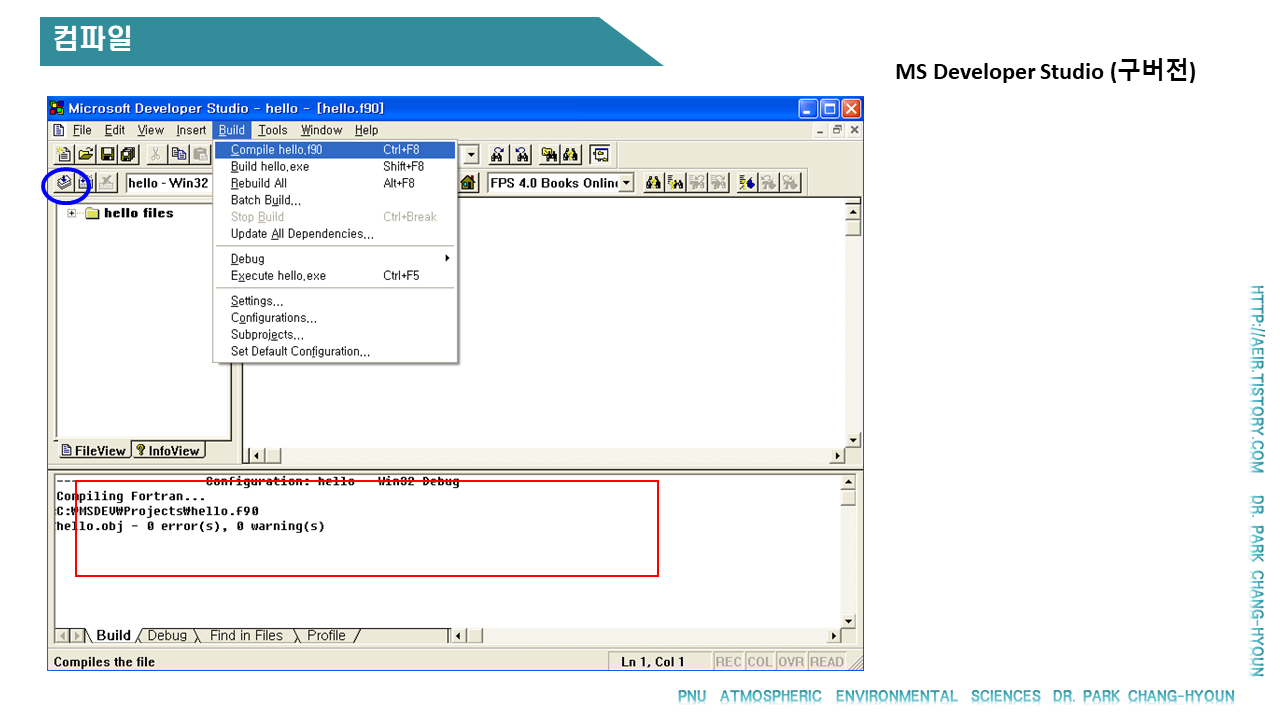Open the hello - Win32 configuration combo box
This screenshot has width=1280, height=720.
[170, 183]
